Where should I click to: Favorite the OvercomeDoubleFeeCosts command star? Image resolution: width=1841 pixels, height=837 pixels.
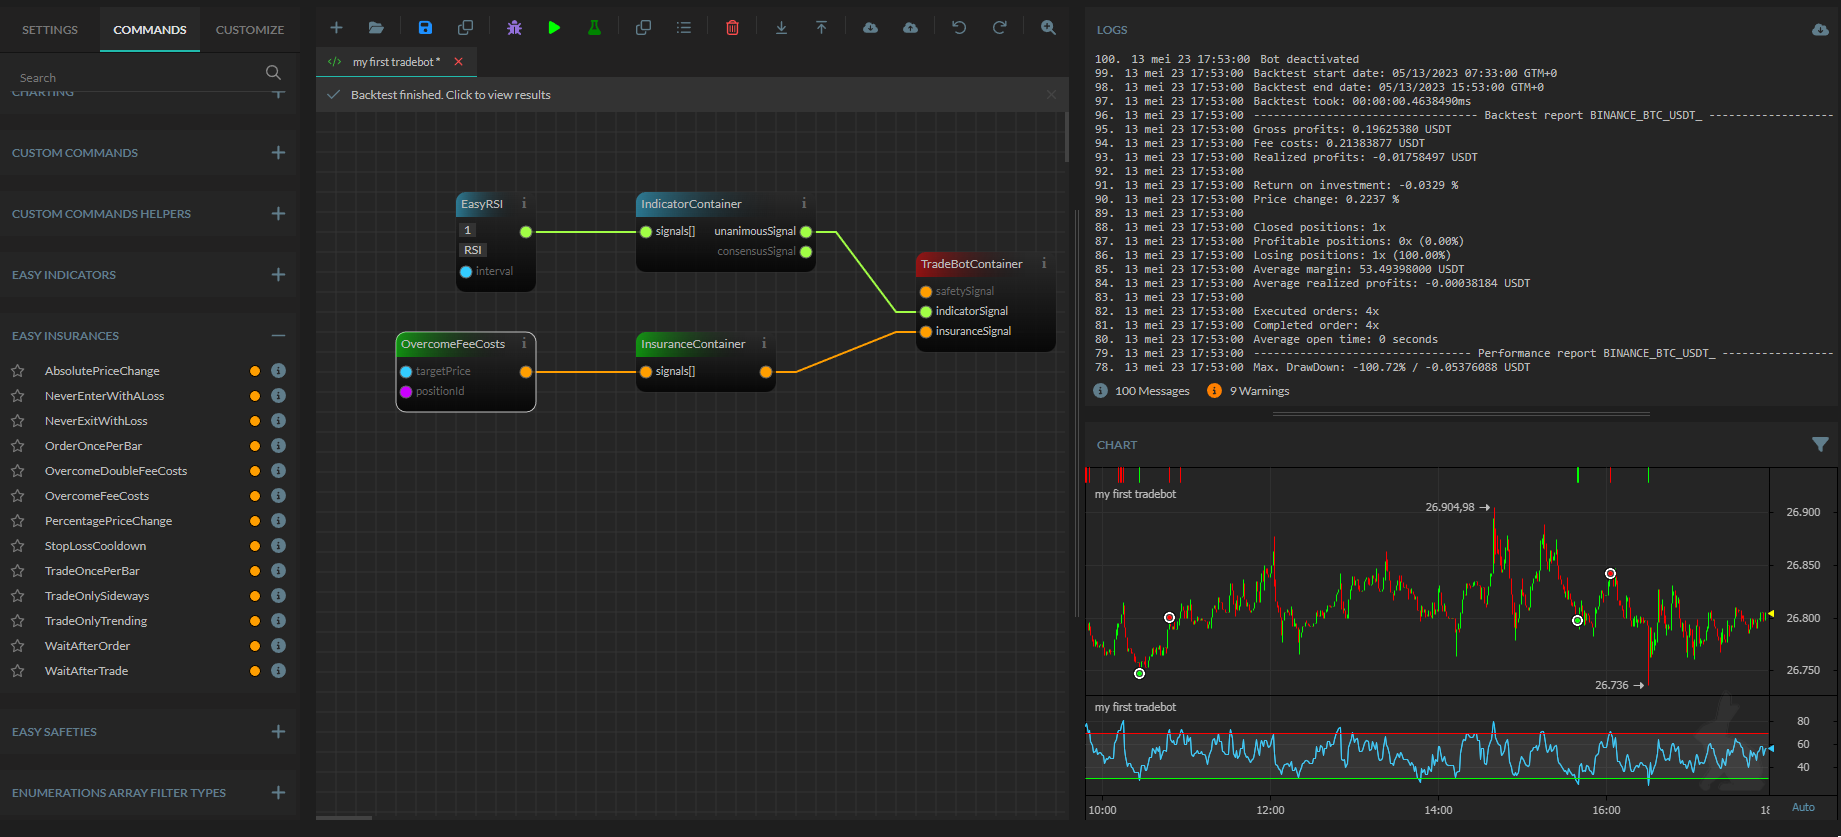[18, 471]
